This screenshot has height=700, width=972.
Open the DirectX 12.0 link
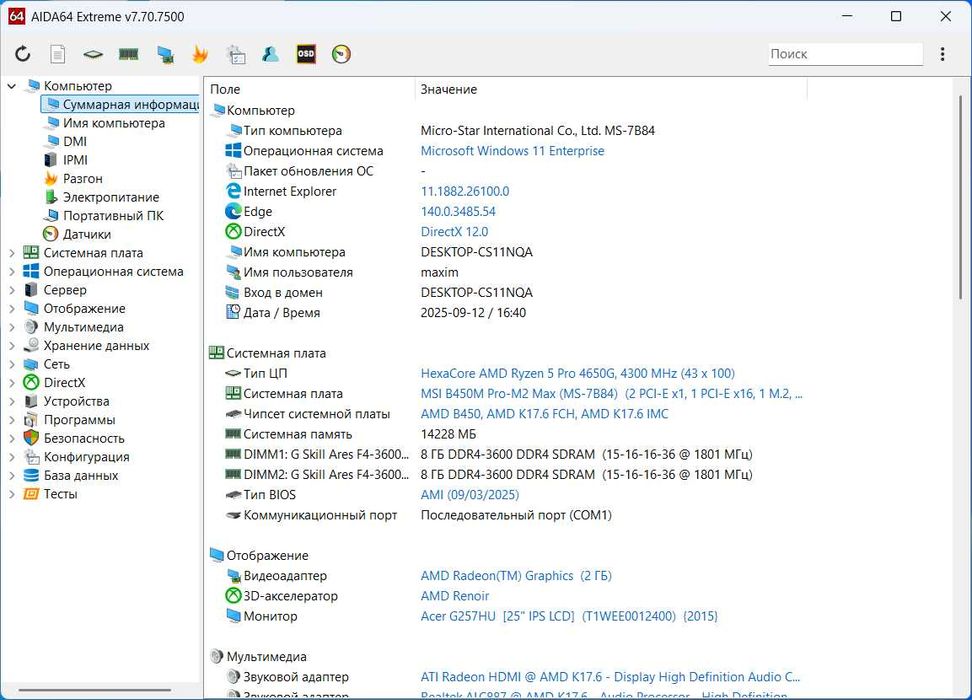pos(454,232)
